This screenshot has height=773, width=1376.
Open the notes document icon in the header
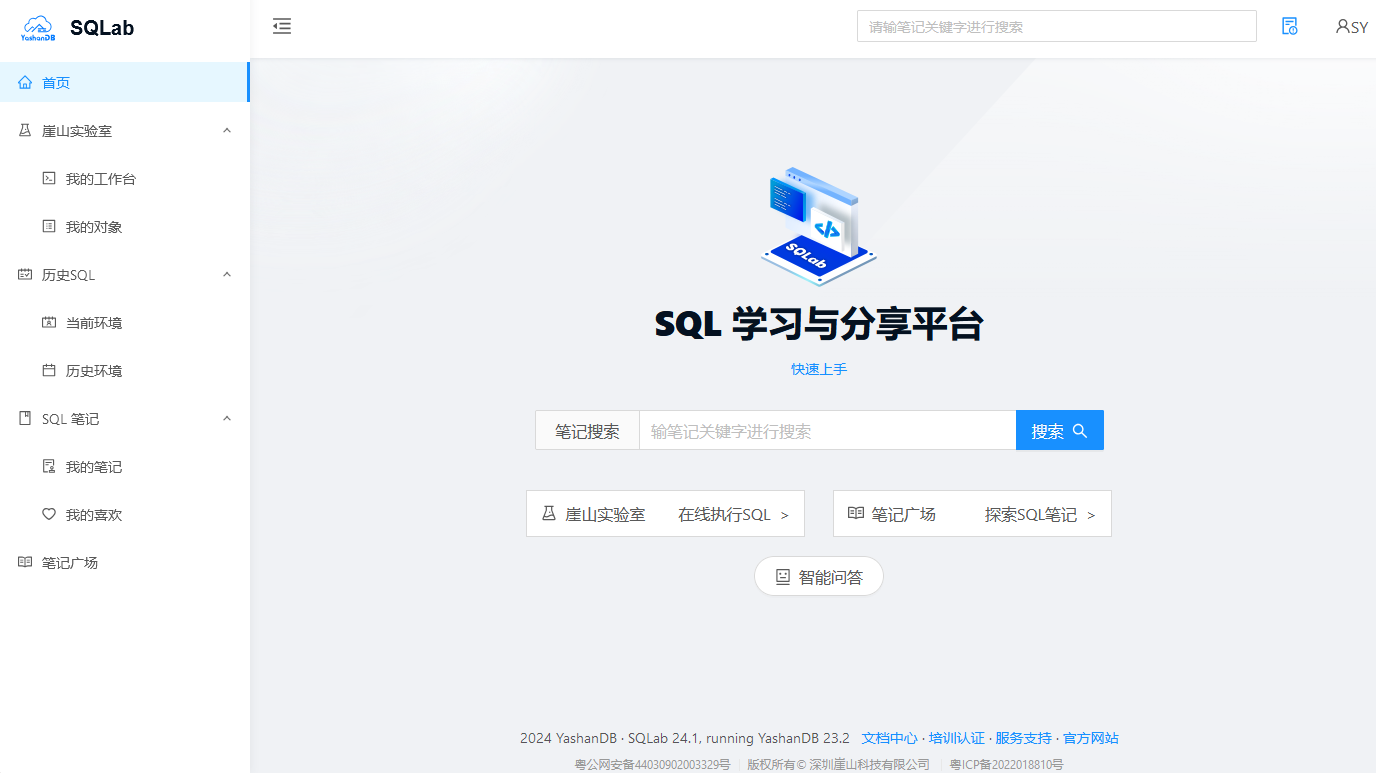pos(1290,27)
